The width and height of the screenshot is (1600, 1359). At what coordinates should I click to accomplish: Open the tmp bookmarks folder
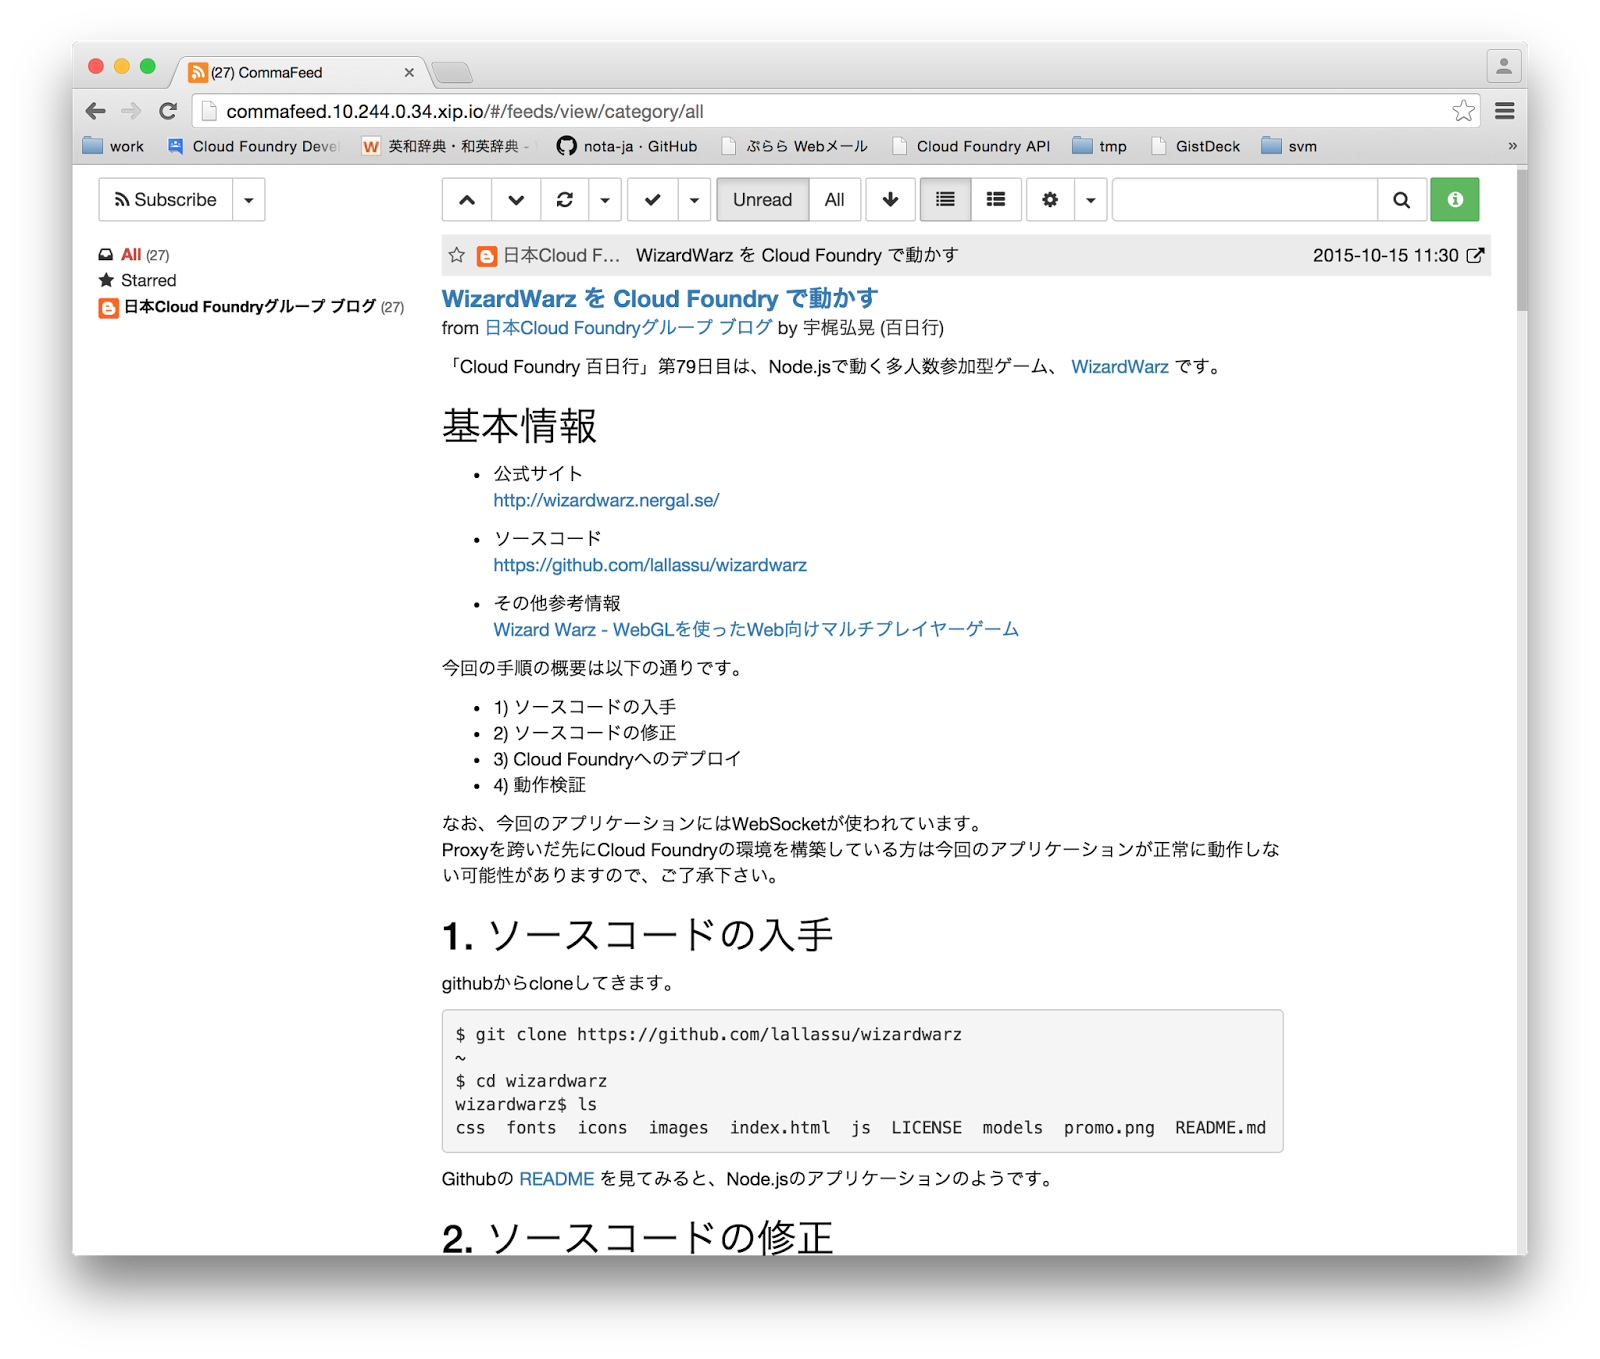[x=1099, y=146]
